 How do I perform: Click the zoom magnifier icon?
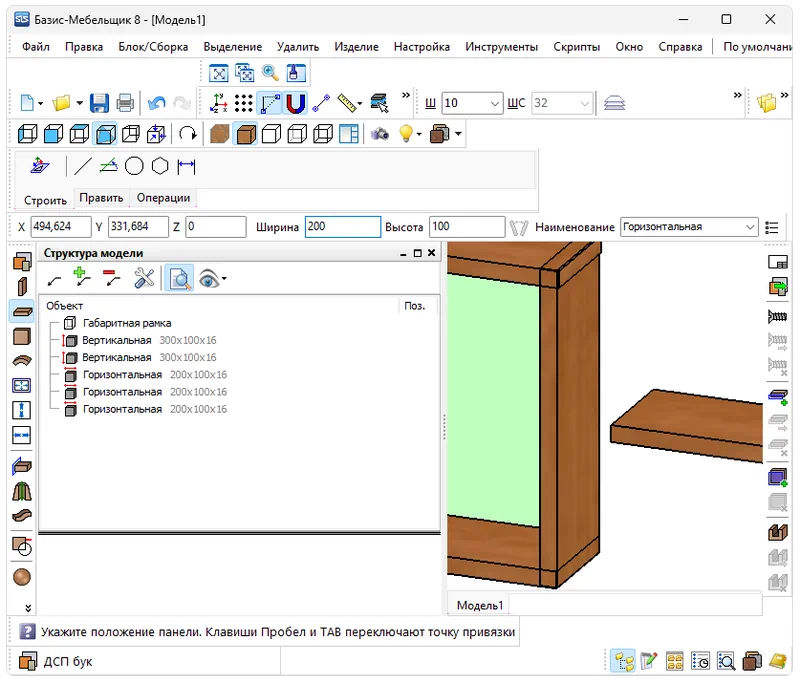(x=270, y=73)
